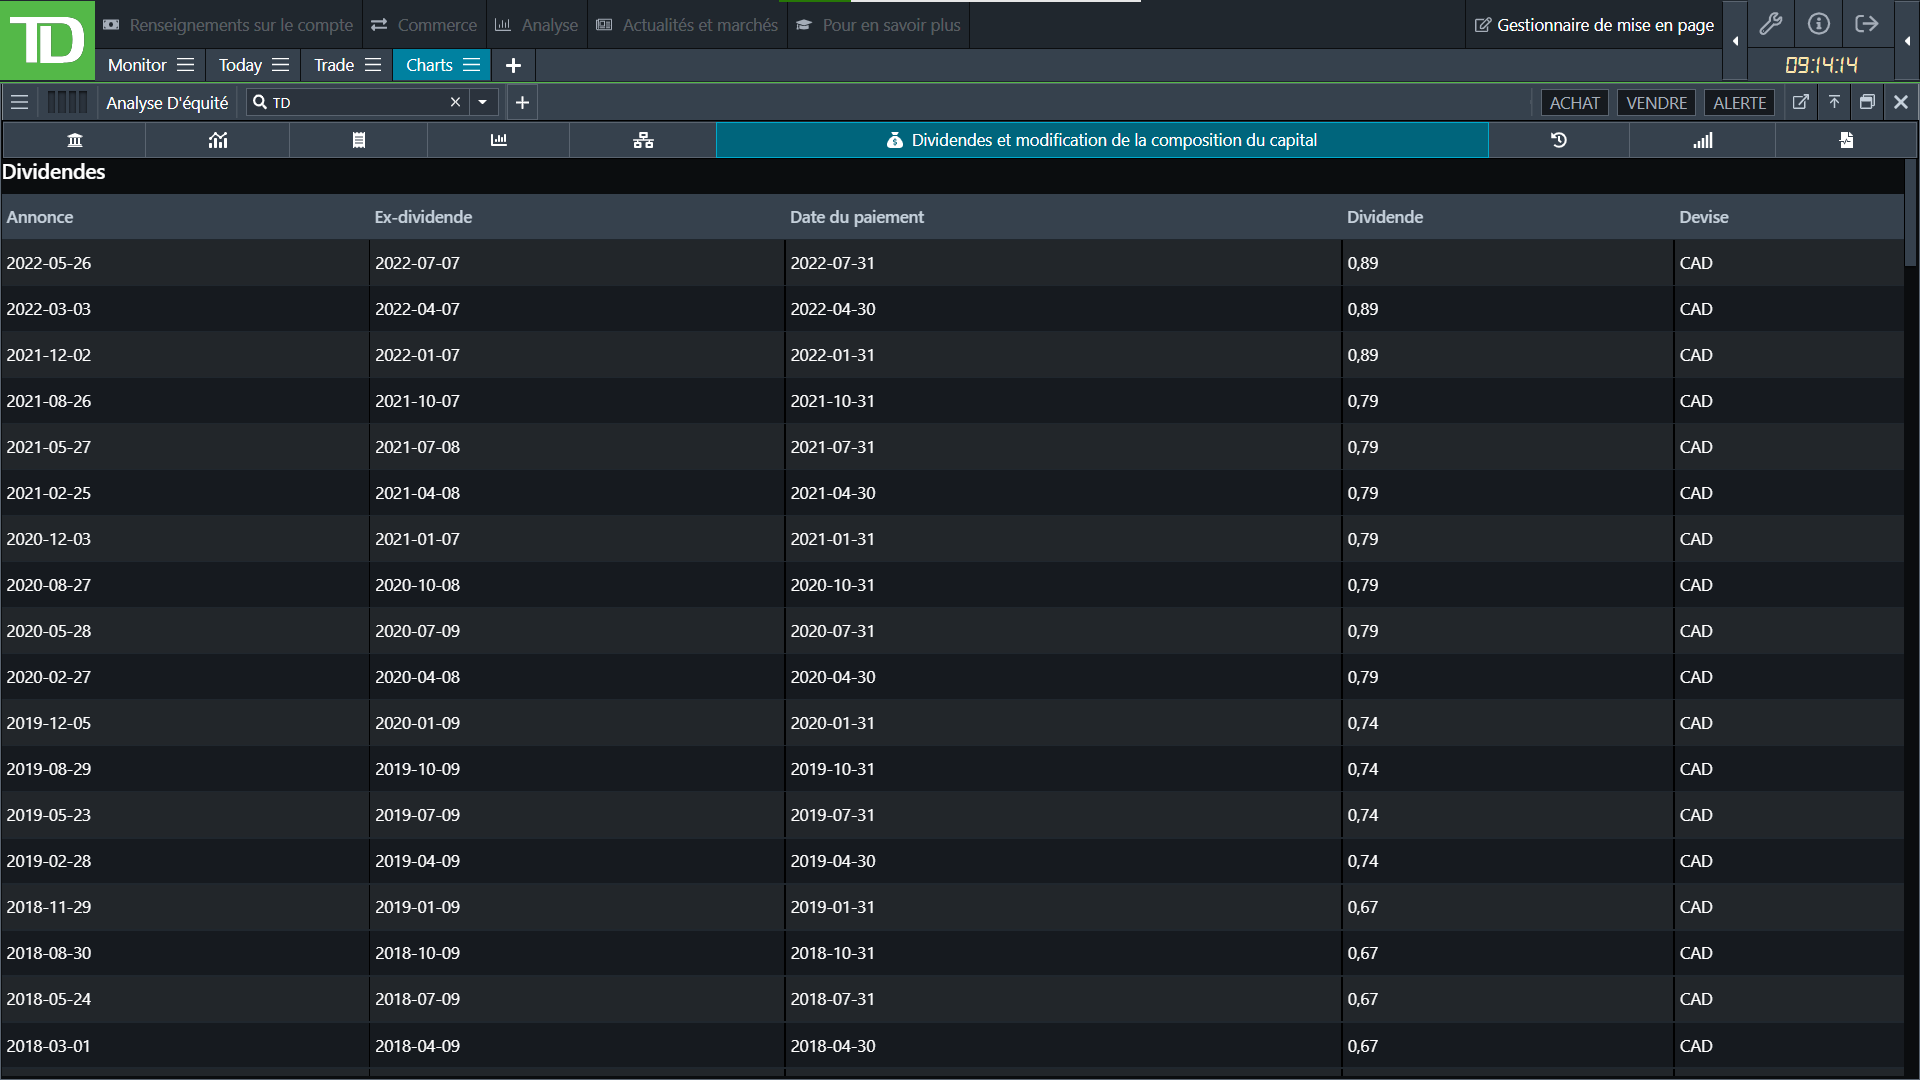Click the wrench settings icon
This screenshot has height=1080, width=1920.
[x=1770, y=24]
